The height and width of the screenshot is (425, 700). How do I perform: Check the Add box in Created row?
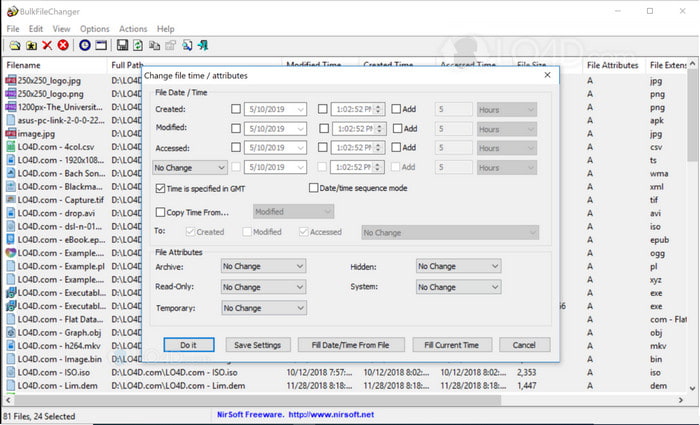(x=396, y=109)
